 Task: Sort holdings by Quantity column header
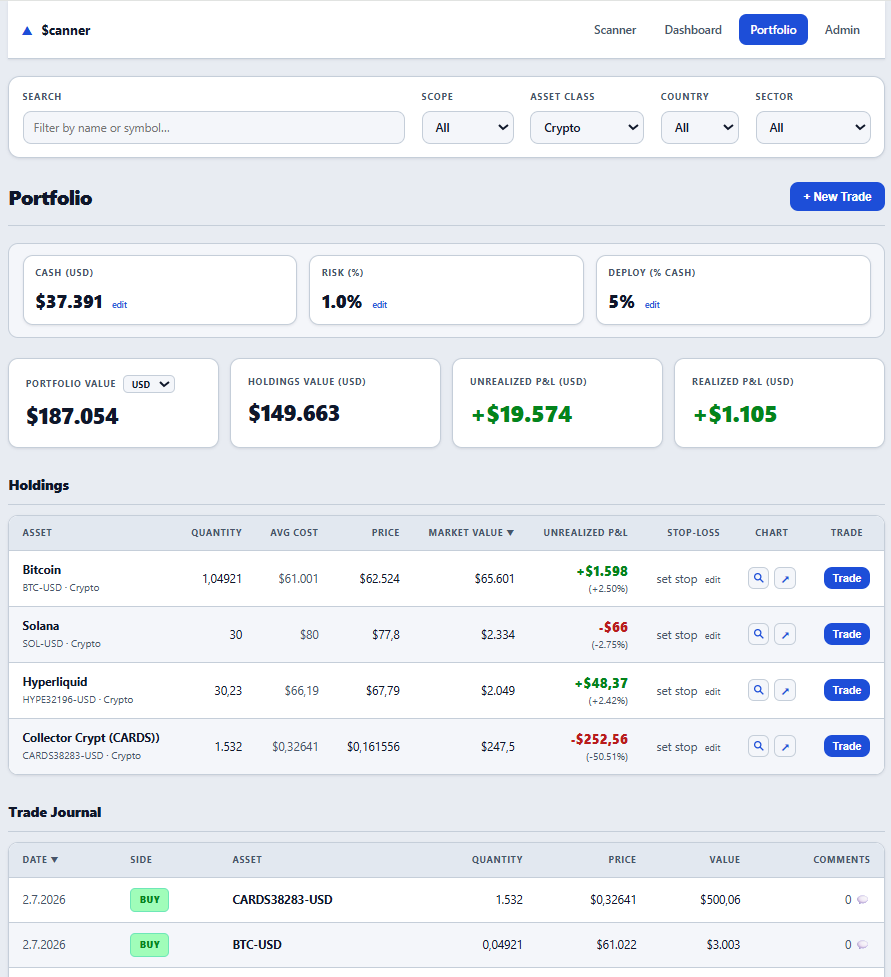click(x=216, y=533)
